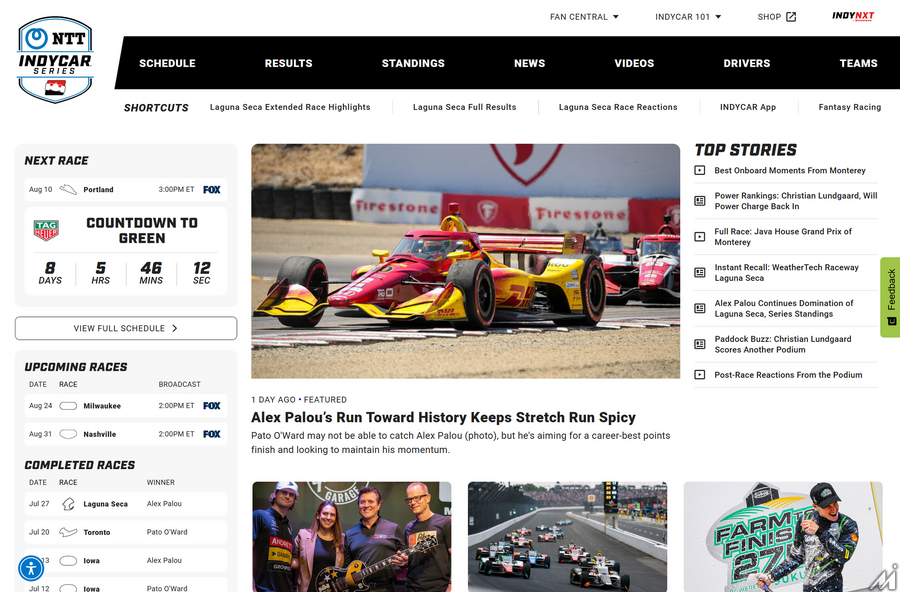Open the INDY NXT logo link

pos(853,16)
